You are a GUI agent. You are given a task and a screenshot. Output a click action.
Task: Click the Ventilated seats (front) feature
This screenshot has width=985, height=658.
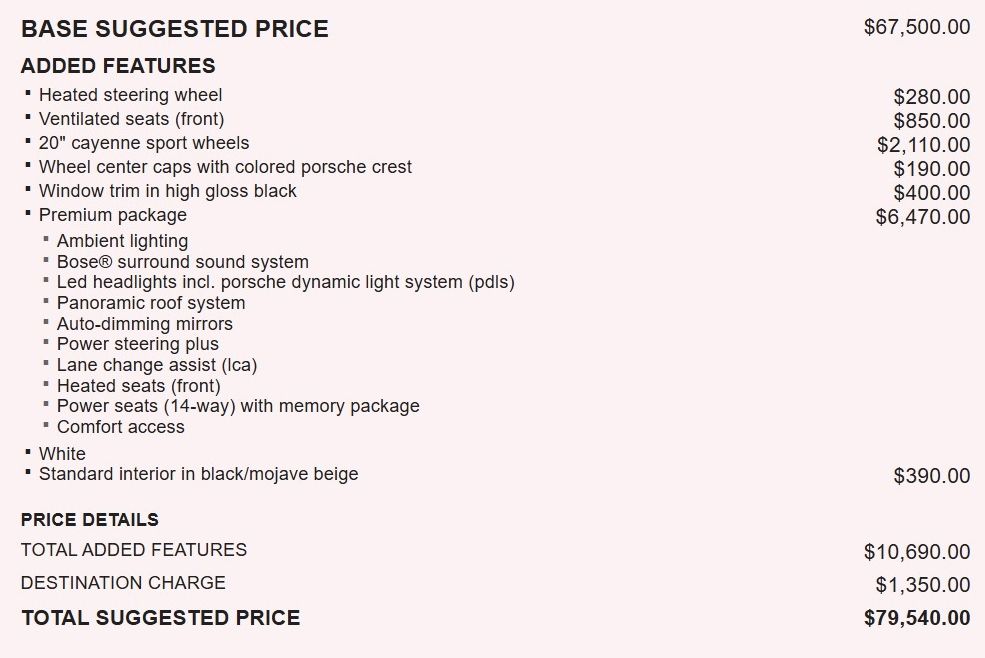[x=131, y=119]
